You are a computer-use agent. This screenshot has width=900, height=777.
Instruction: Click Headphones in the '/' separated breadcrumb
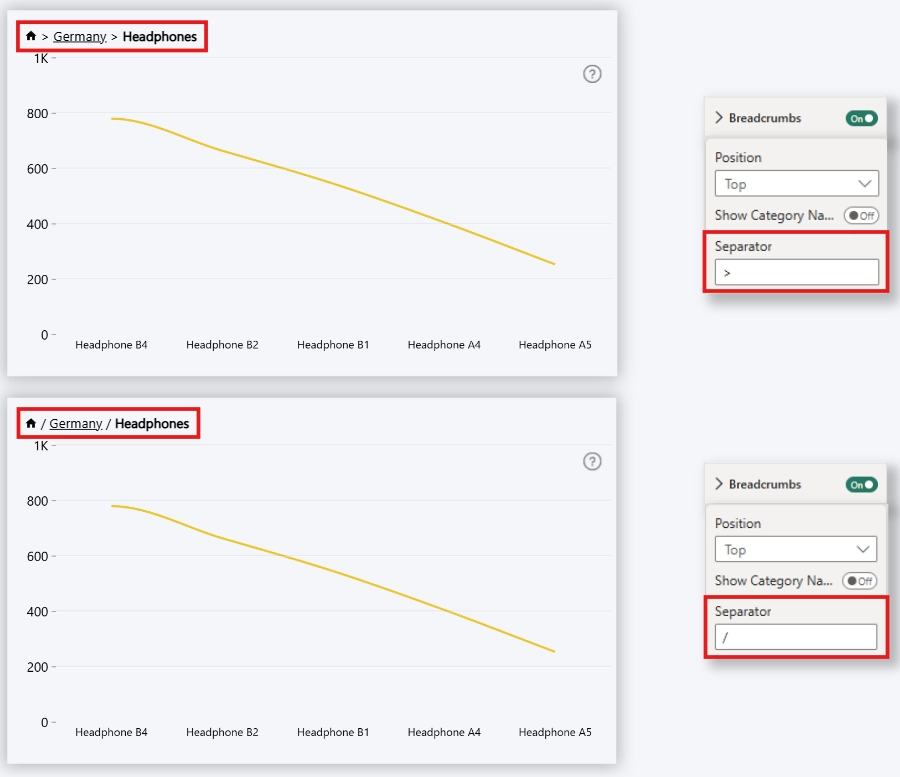(152, 424)
